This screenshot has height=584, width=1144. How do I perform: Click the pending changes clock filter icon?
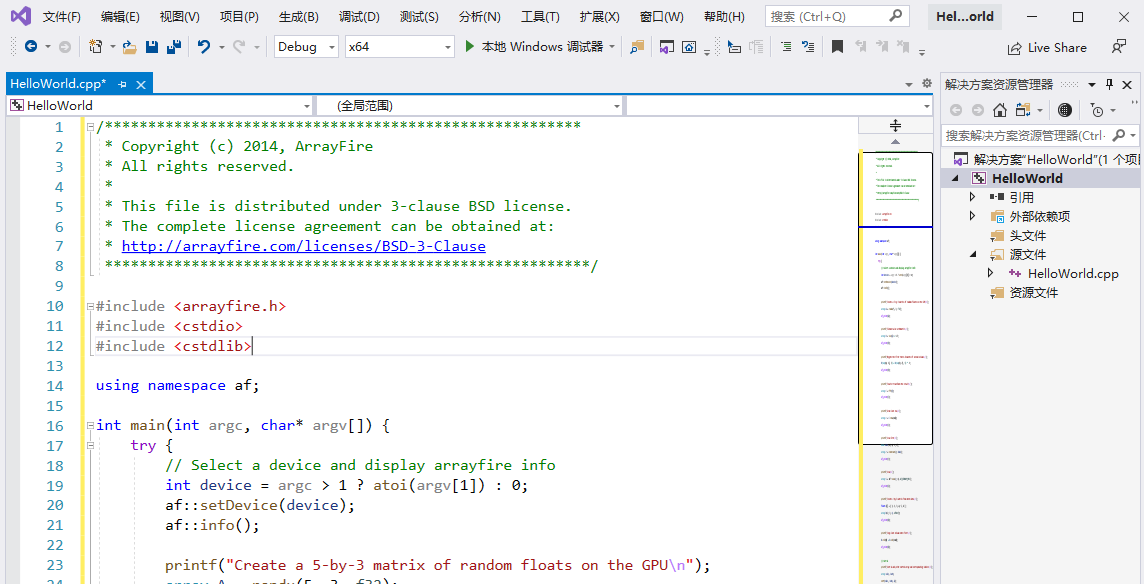click(1097, 110)
